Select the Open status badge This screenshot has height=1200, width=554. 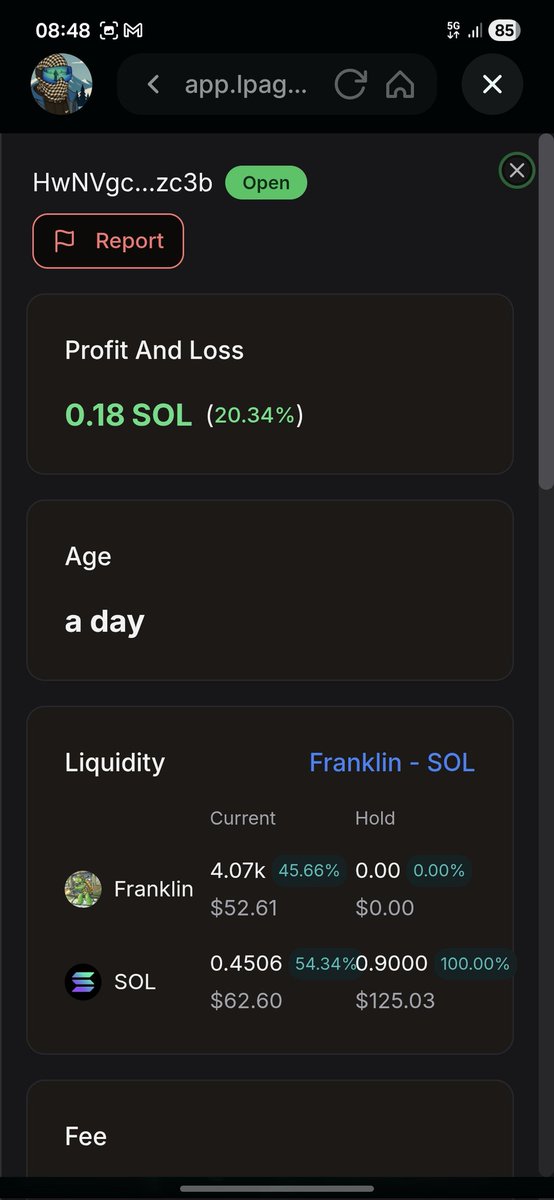pyautogui.click(x=266, y=183)
